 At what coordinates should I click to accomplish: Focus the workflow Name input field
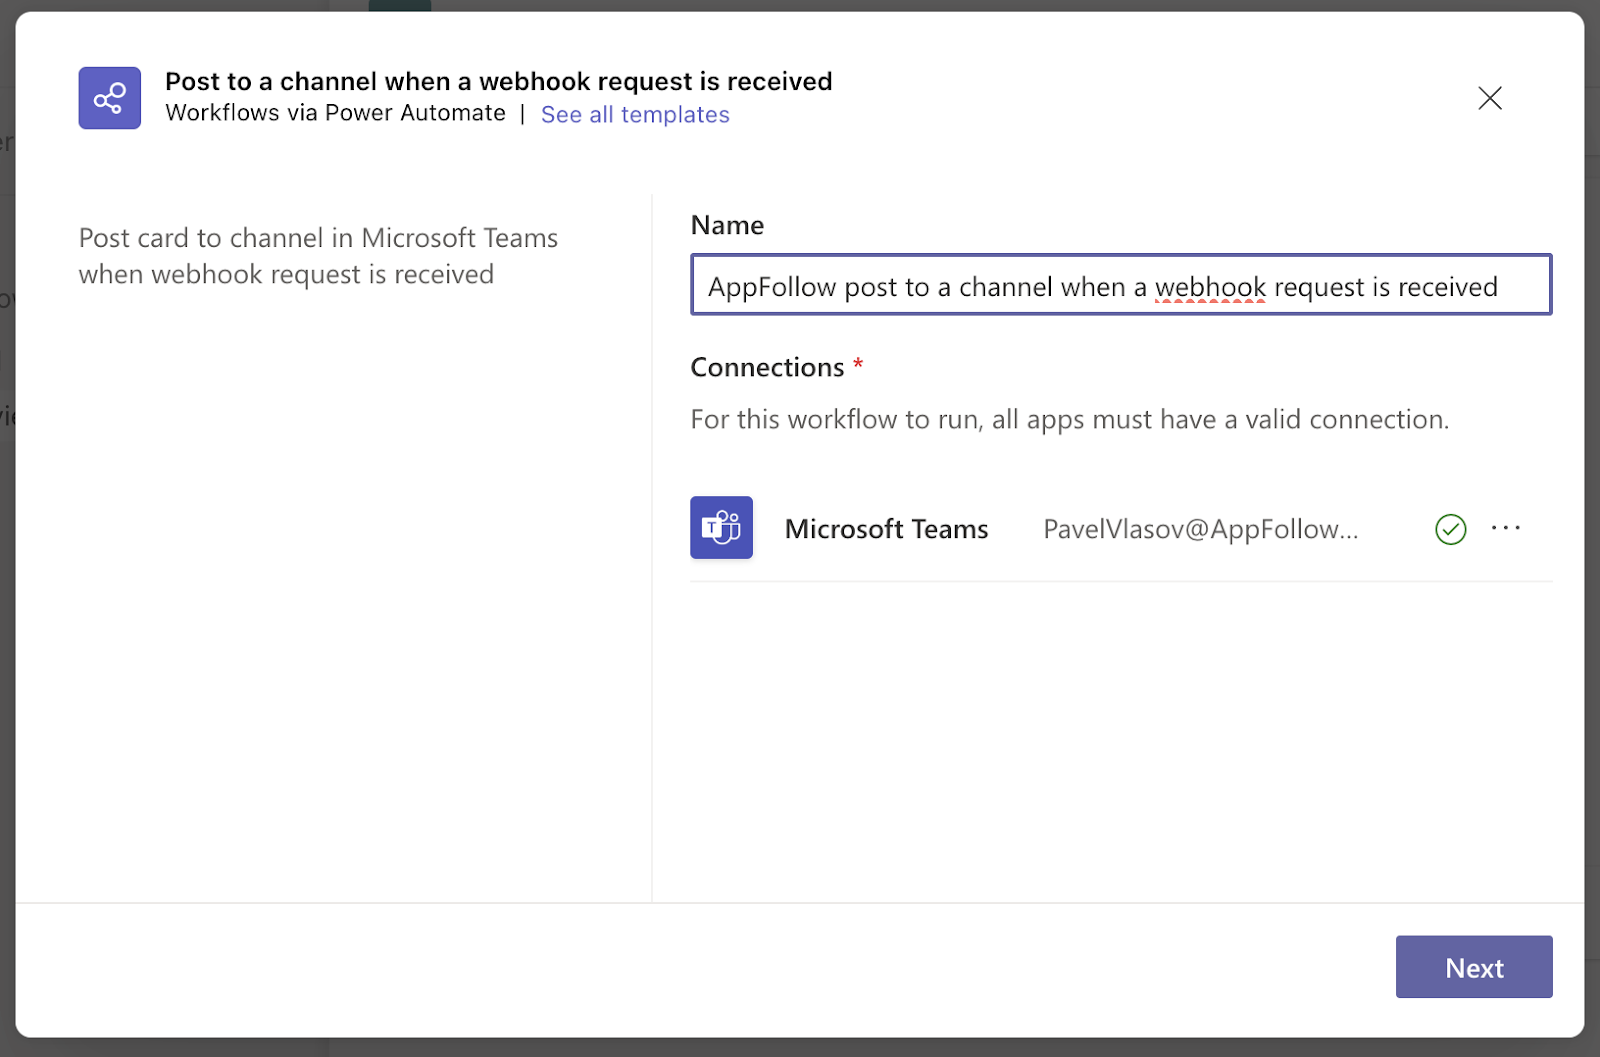click(1121, 285)
